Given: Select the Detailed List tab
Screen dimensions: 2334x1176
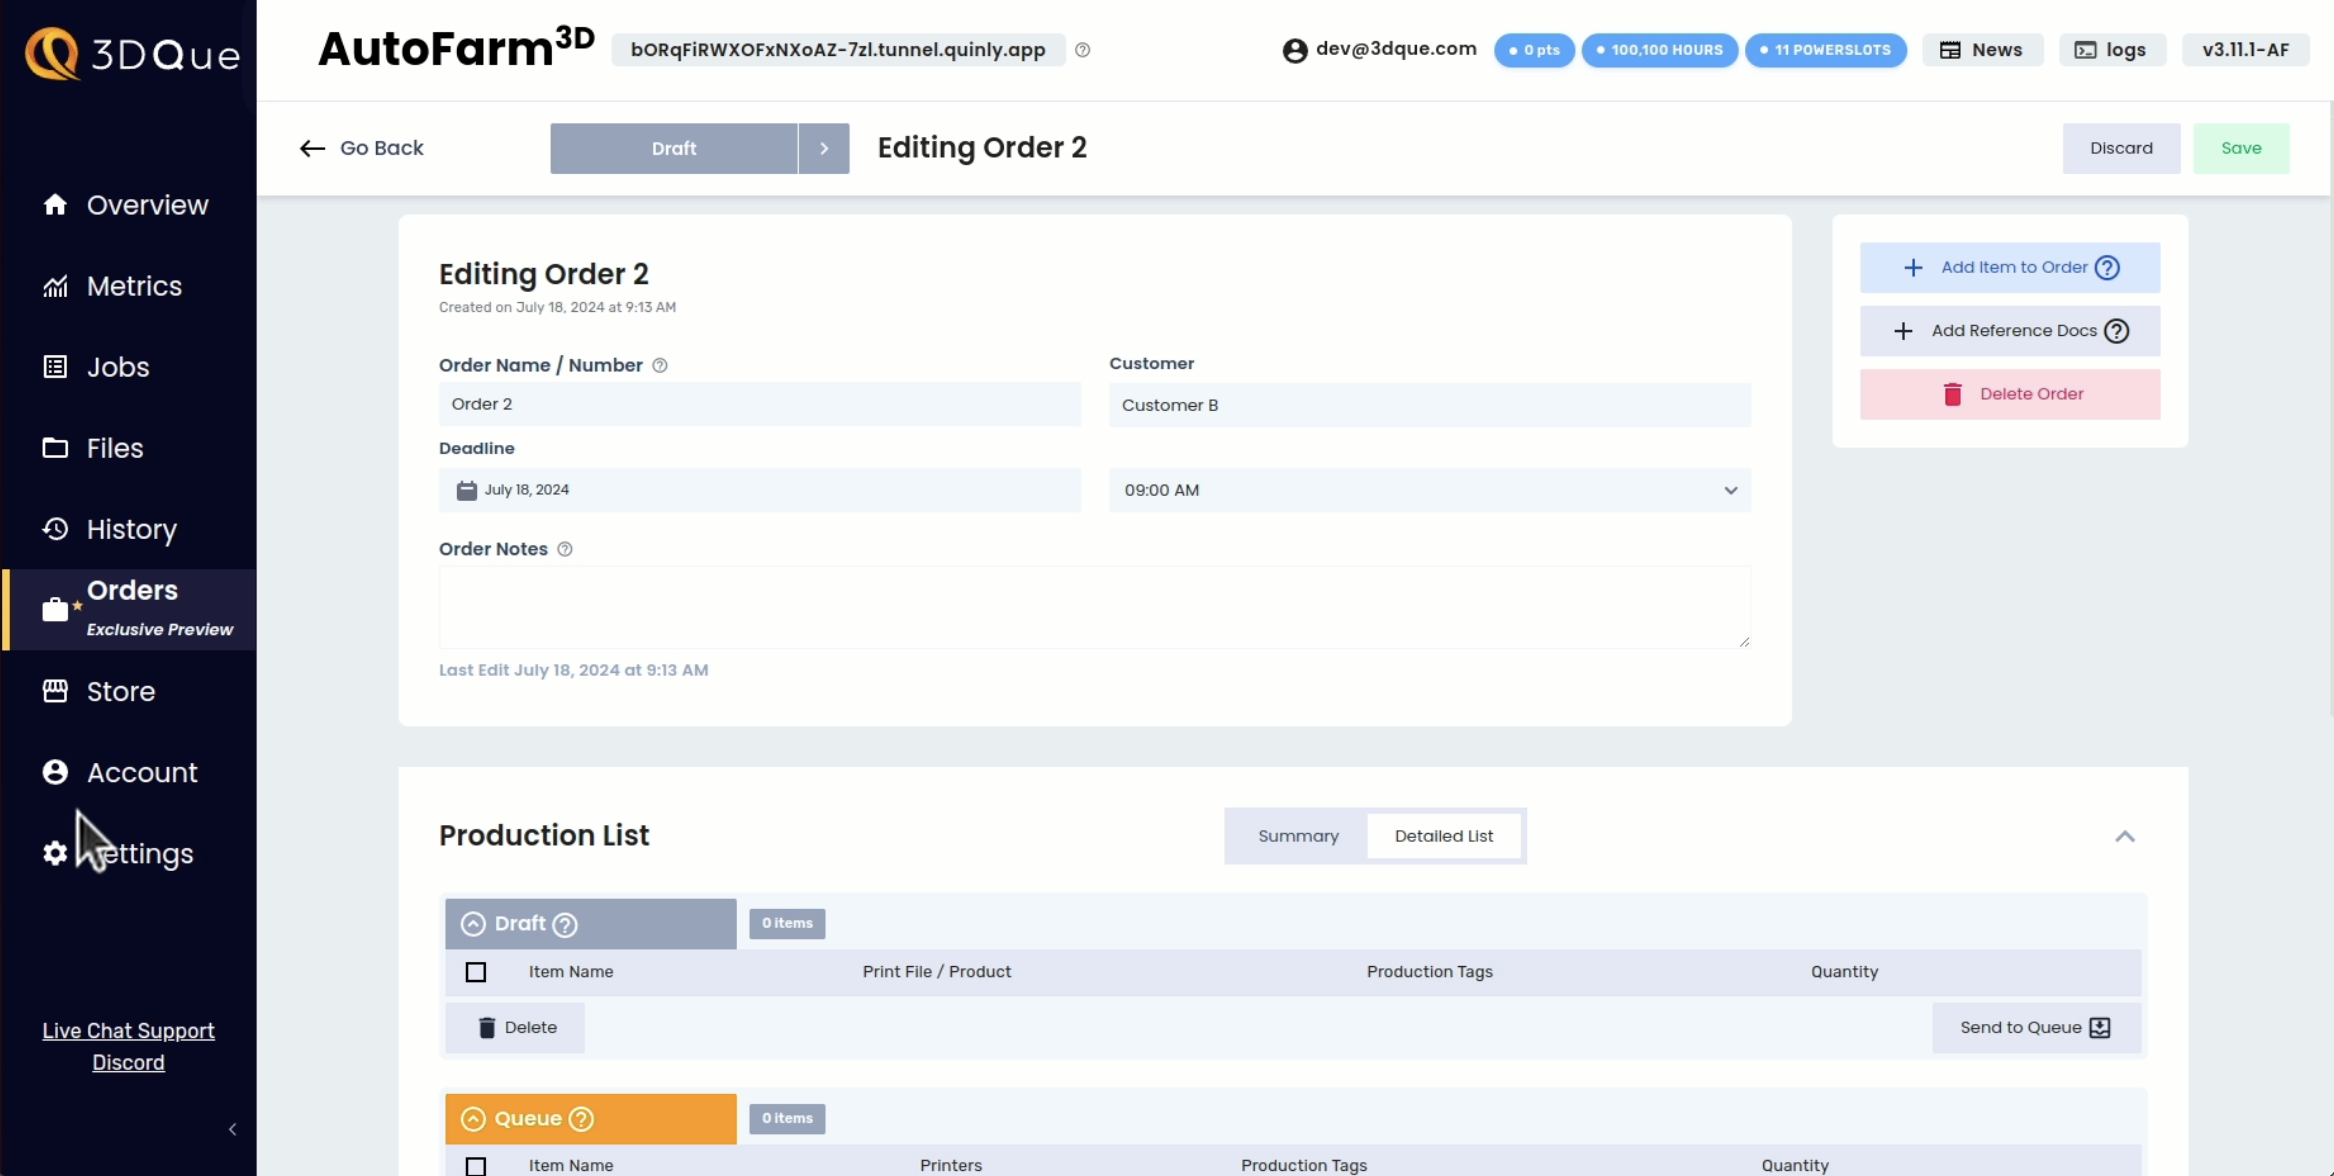Looking at the screenshot, I should click(1444, 835).
